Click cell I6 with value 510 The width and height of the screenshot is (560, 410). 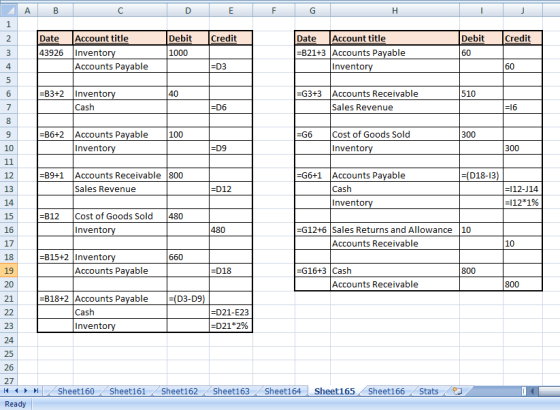[x=481, y=94]
